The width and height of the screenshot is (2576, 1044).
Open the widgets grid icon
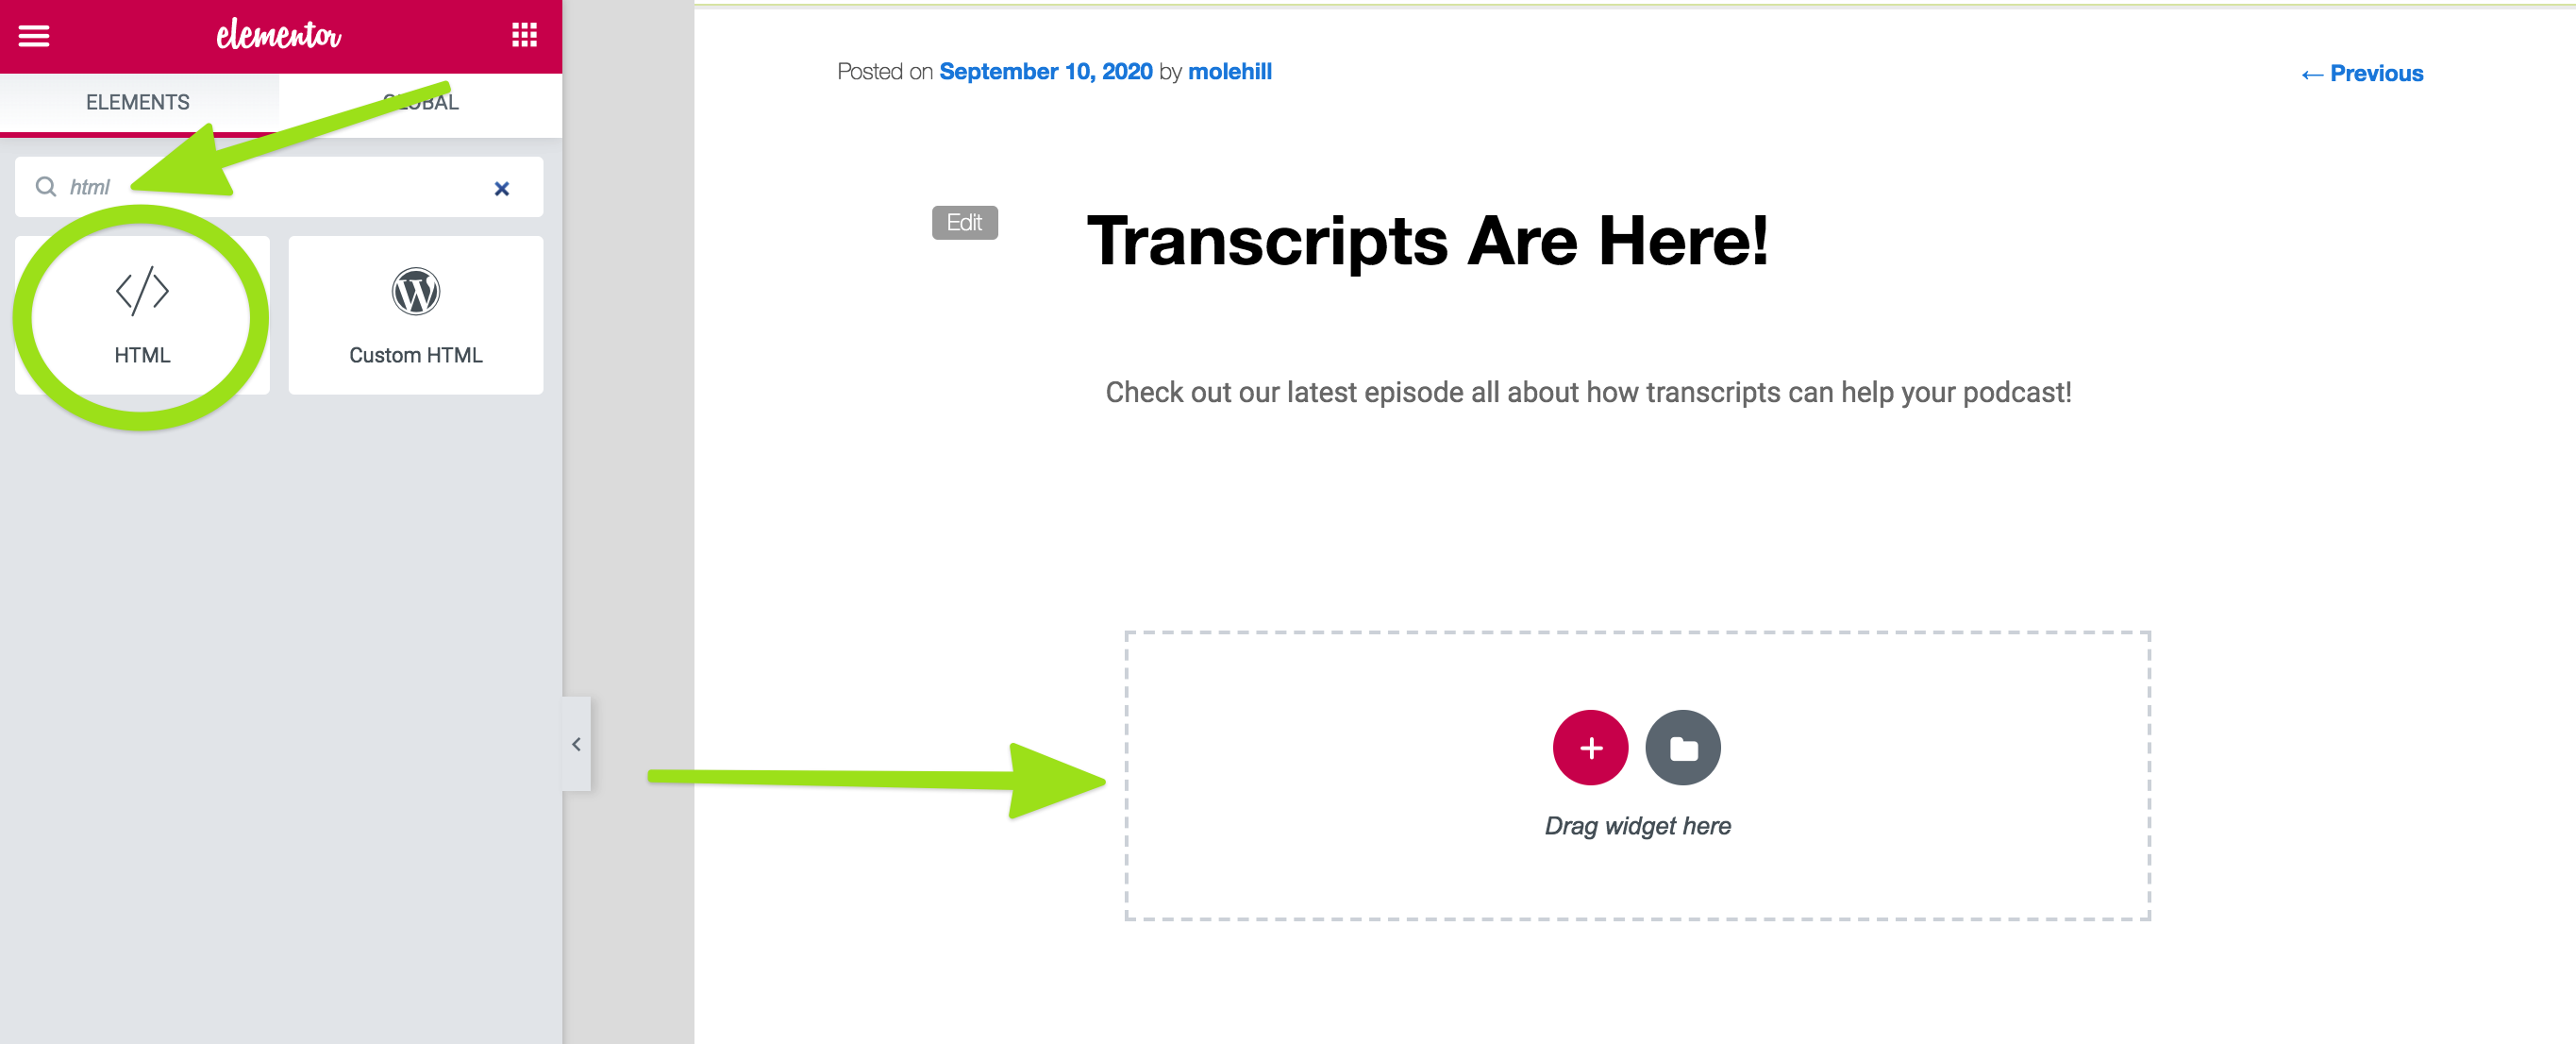click(x=524, y=36)
